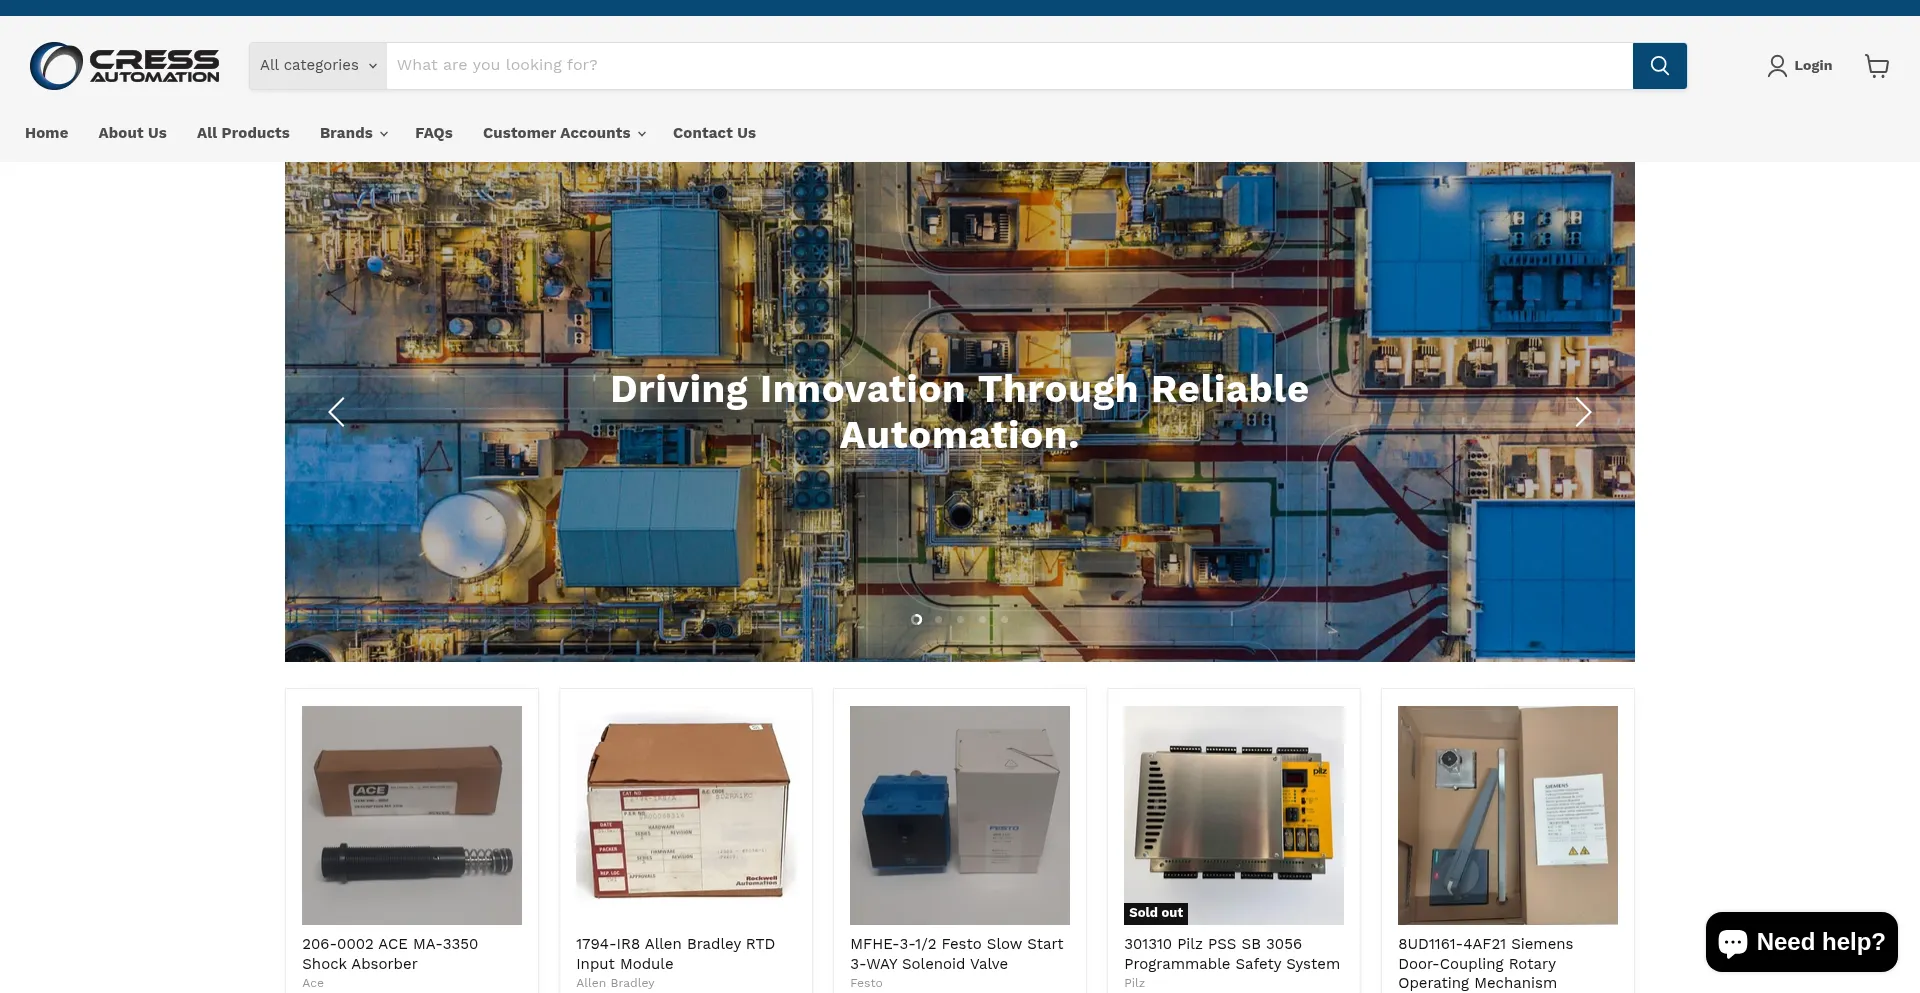Expand the All categories dropdown

click(318, 66)
